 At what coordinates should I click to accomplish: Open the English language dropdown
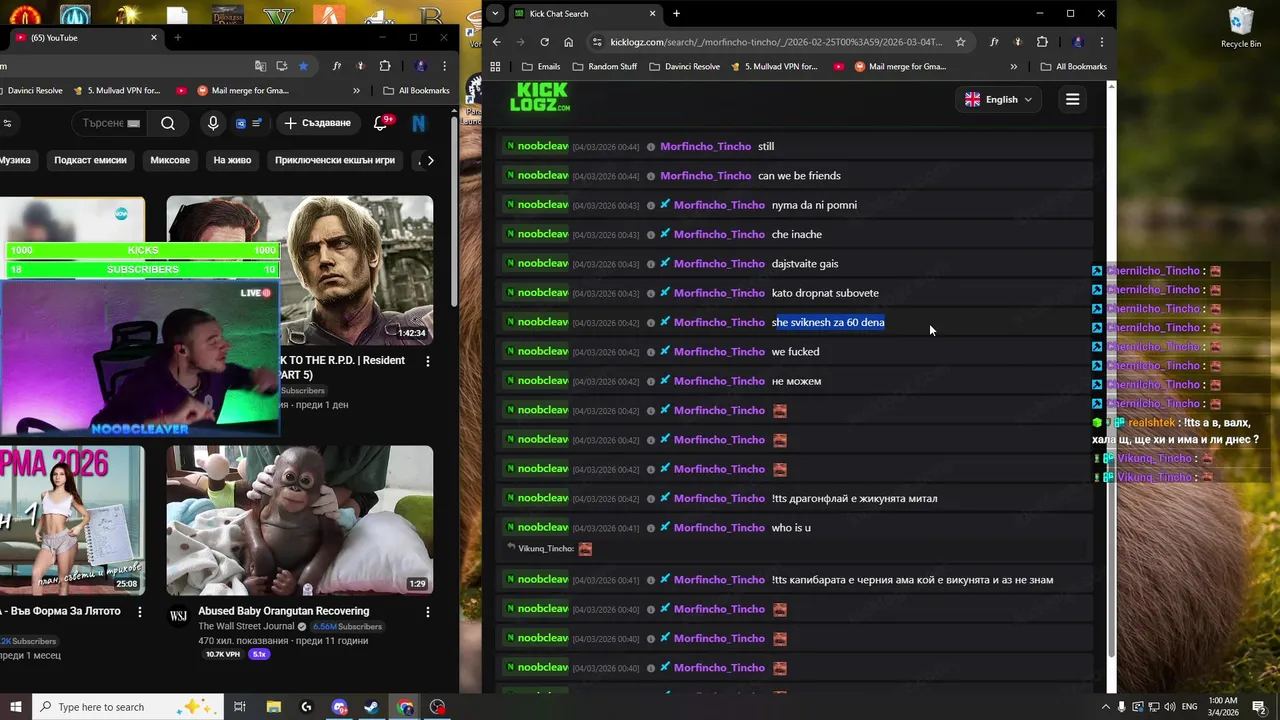(x=998, y=99)
